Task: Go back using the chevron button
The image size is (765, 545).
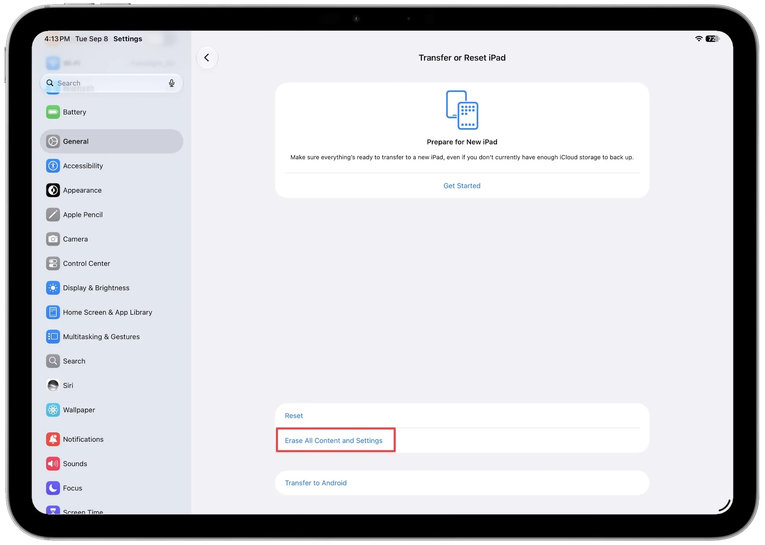Action: [x=207, y=58]
